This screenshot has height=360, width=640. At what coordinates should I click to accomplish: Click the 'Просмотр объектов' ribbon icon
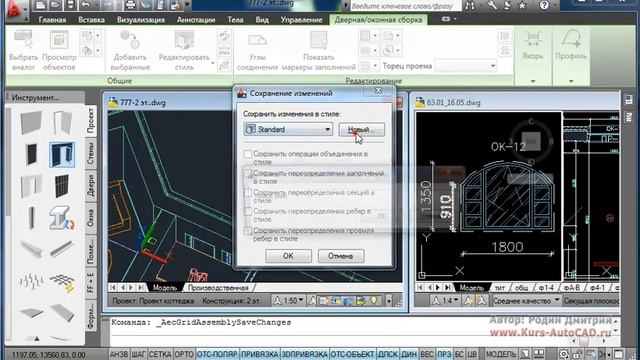59,40
